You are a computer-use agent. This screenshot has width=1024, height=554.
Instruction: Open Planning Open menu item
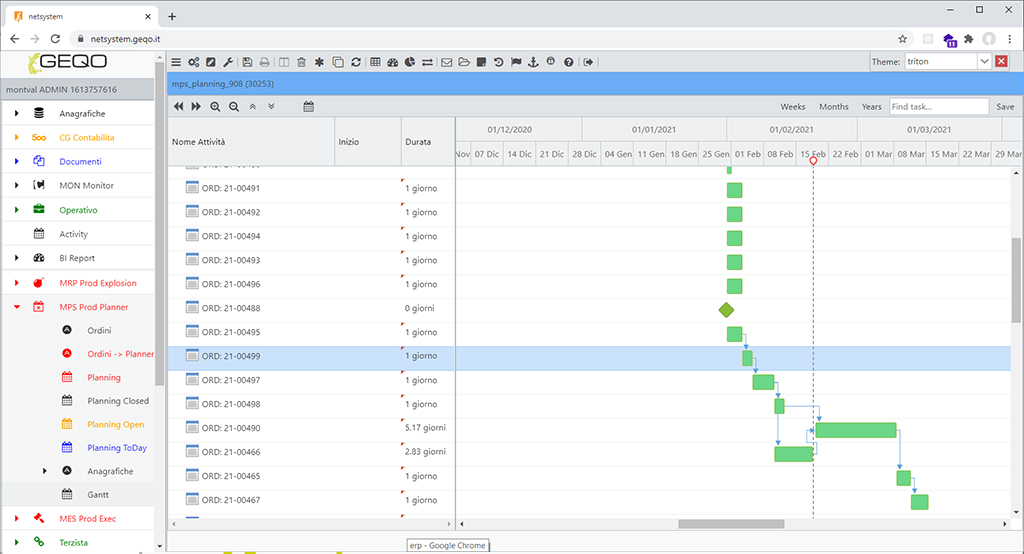pyautogui.click(x=116, y=424)
